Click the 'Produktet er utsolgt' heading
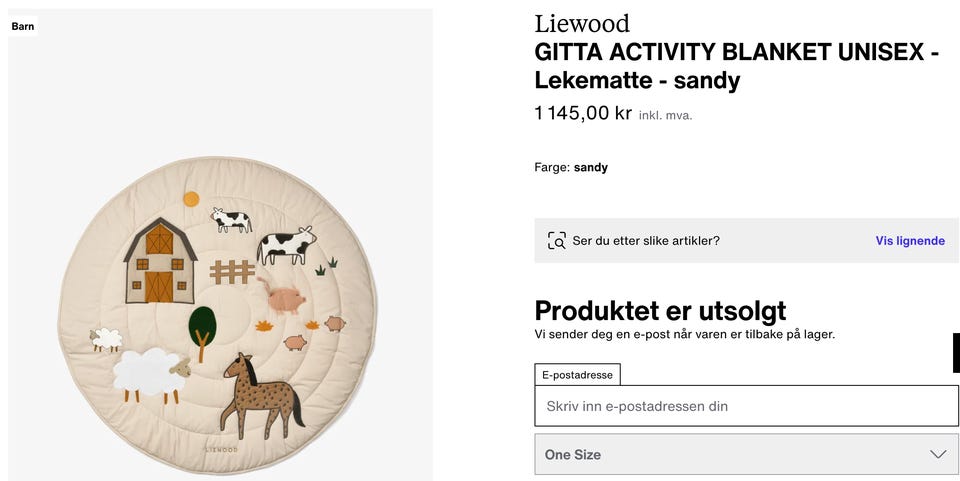 (x=660, y=310)
